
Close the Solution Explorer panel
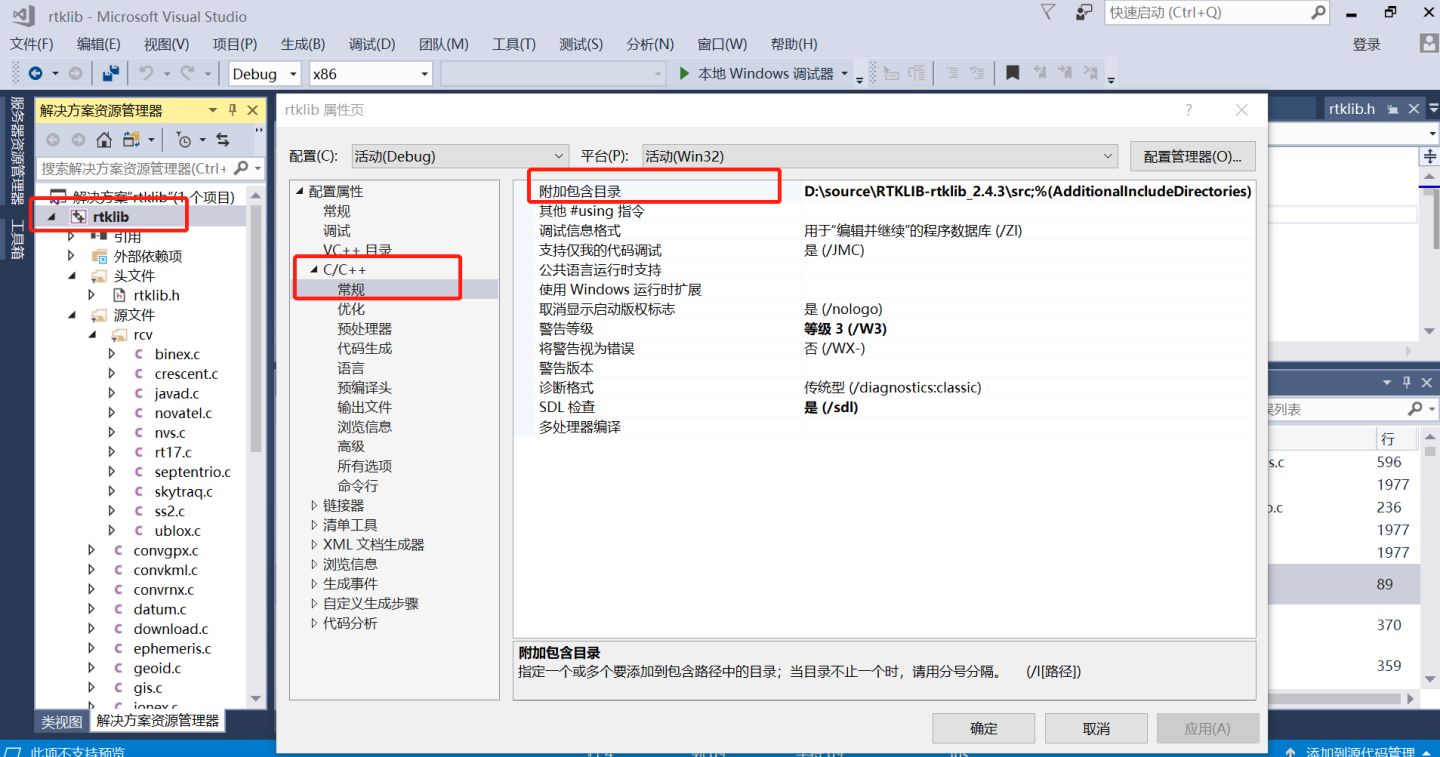[252, 110]
